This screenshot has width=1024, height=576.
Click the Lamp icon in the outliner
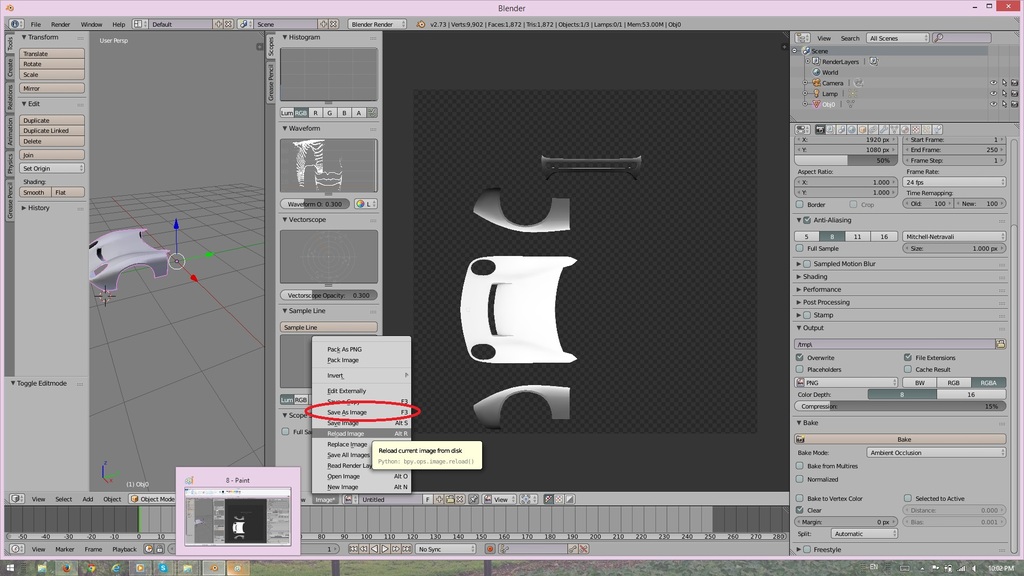click(x=816, y=94)
